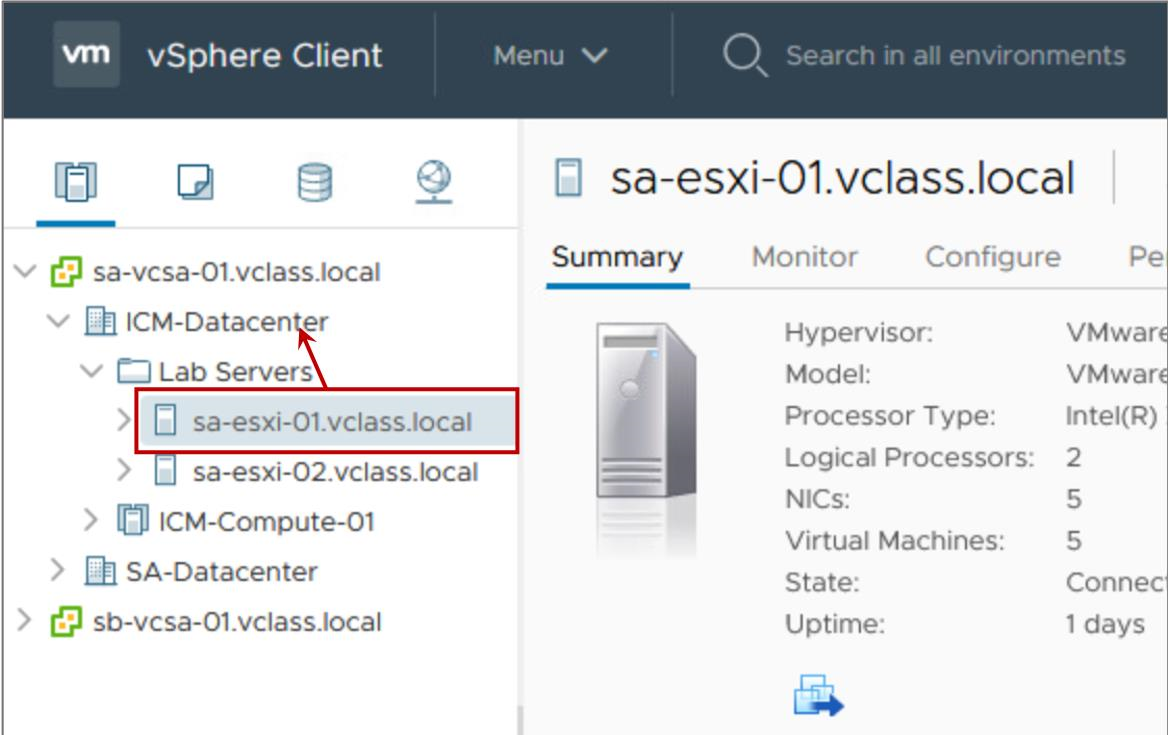Click the sa-esxi-01.vclass.local page heading

click(x=842, y=178)
